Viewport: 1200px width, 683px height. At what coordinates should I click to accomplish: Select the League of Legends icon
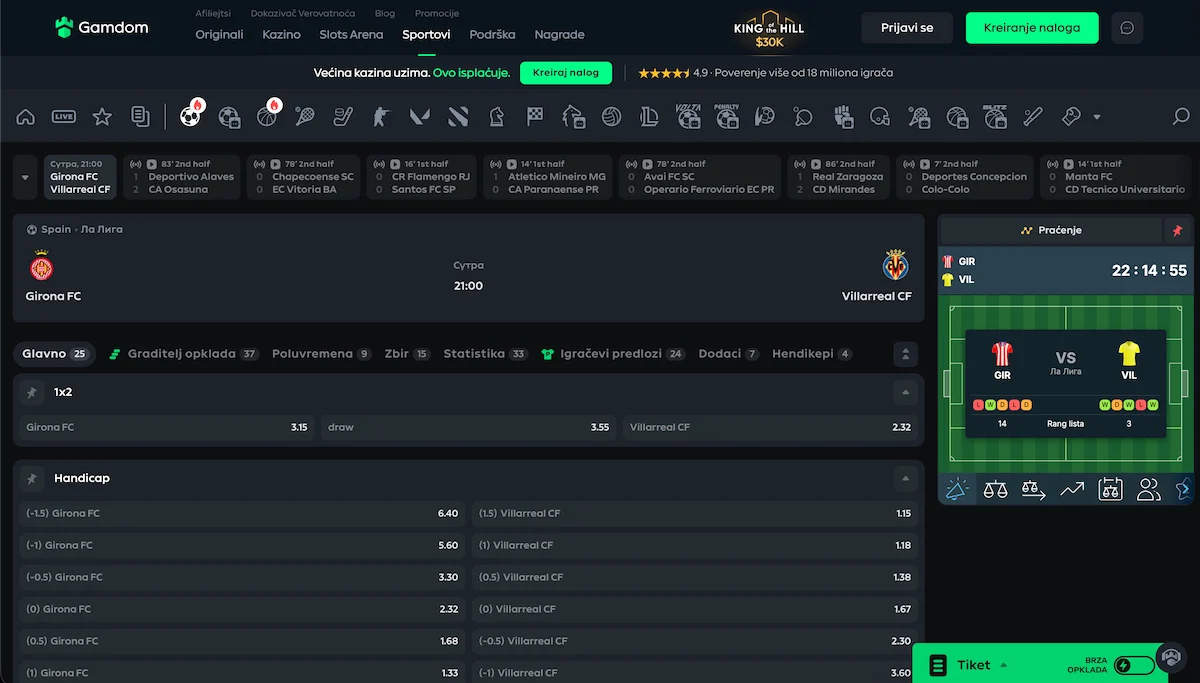[649, 117]
